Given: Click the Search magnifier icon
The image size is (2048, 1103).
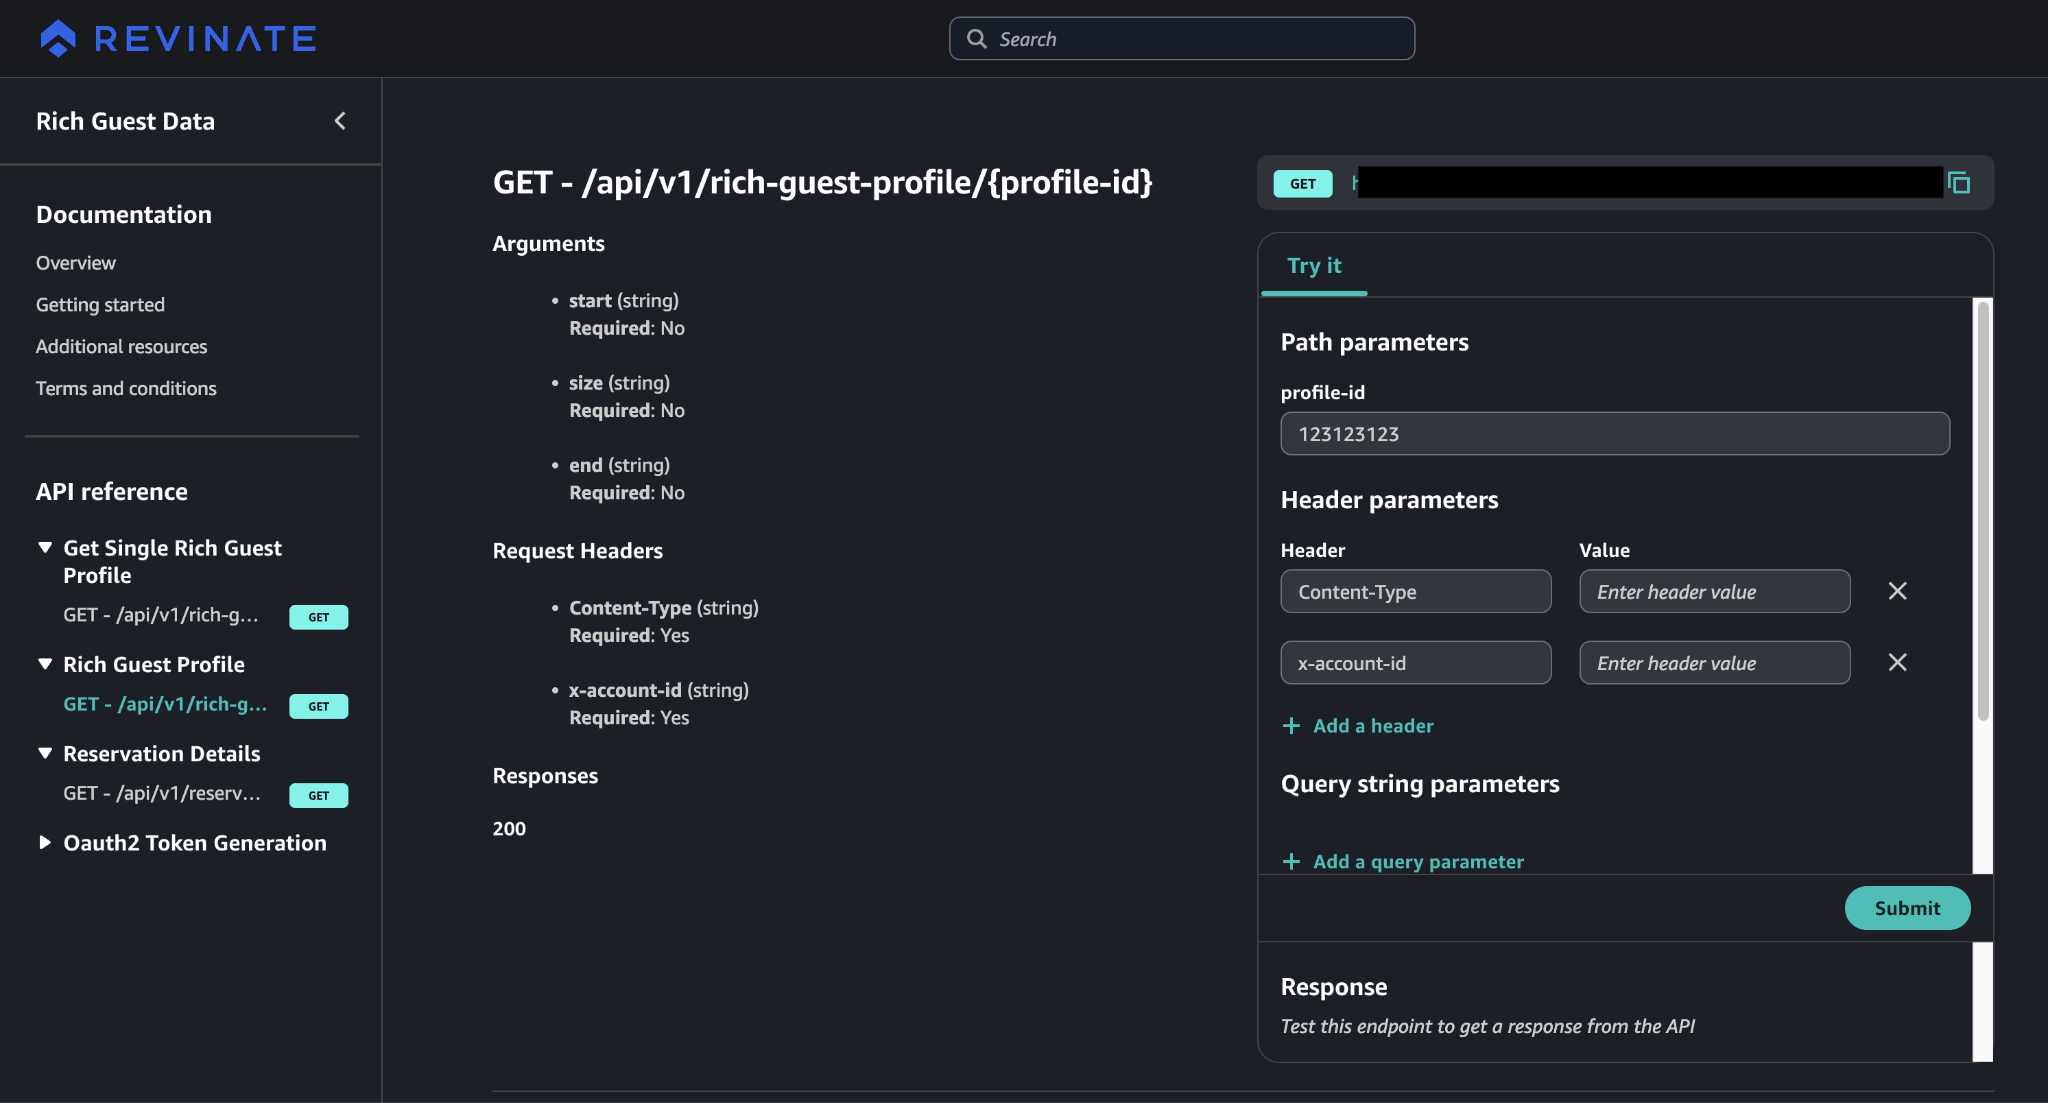Looking at the screenshot, I should (x=977, y=39).
